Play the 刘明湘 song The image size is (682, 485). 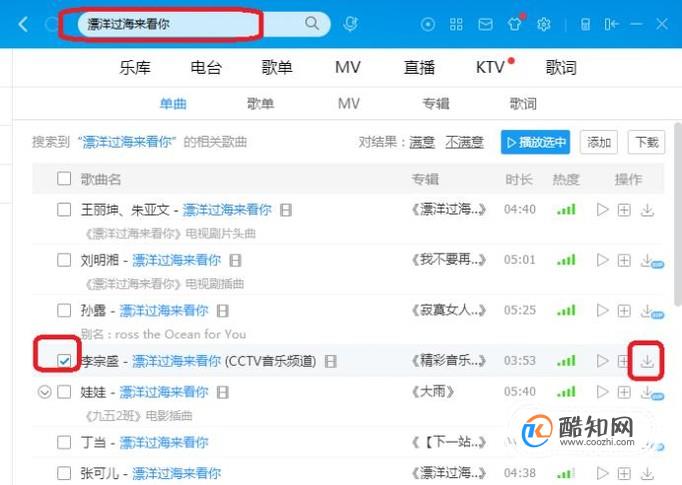coord(602,260)
